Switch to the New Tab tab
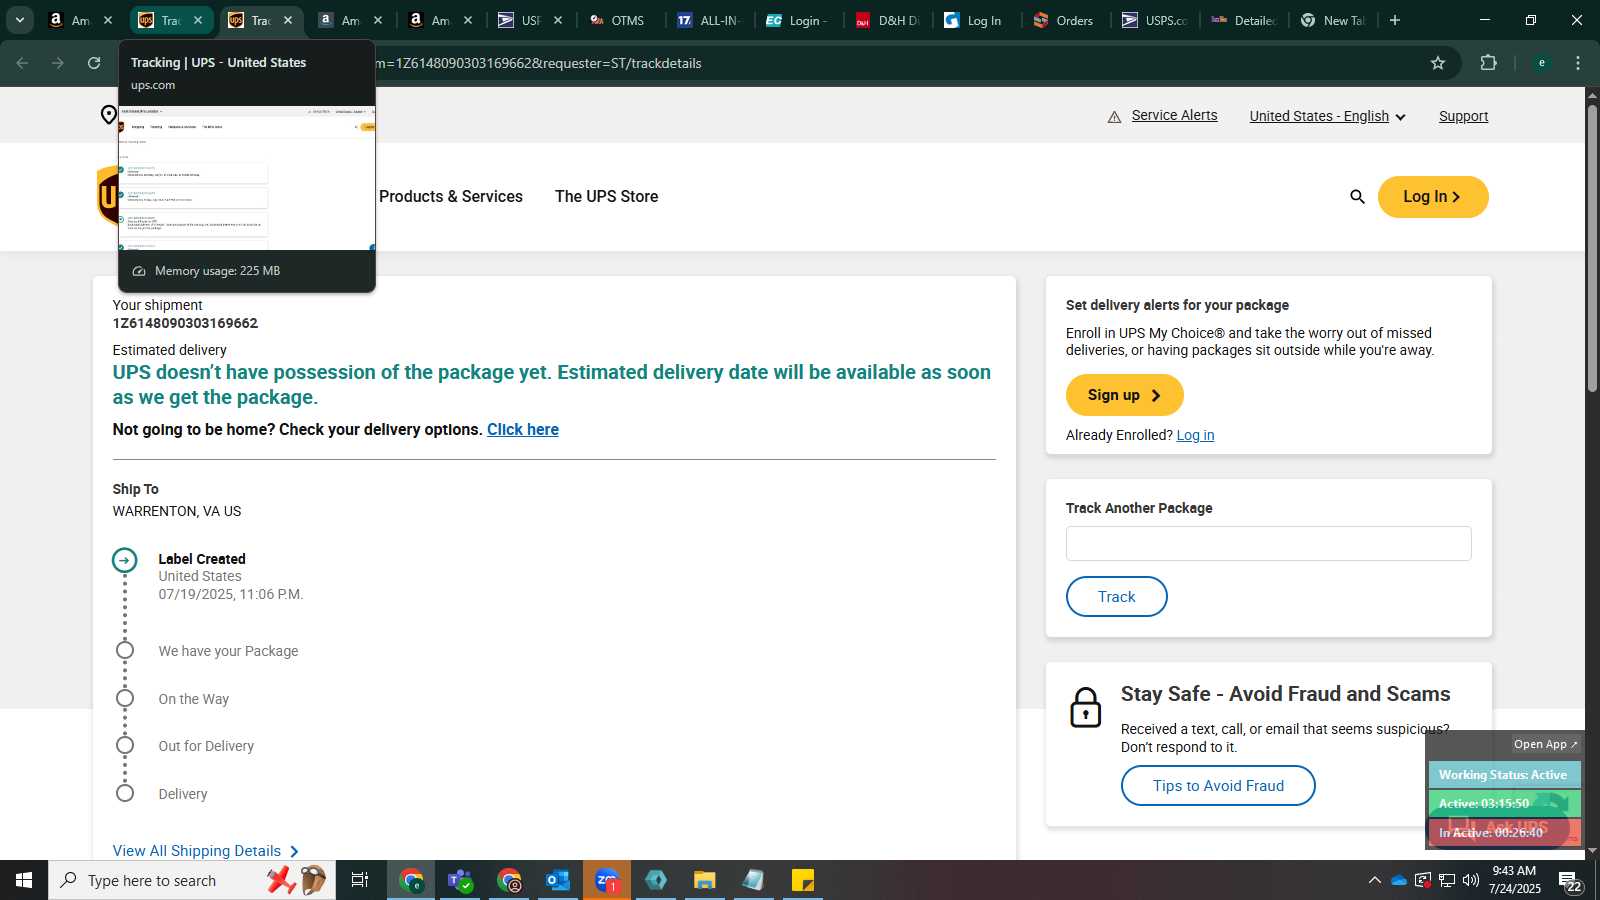The height and width of the screenshot is (900, 1600). click(1334, 20)
